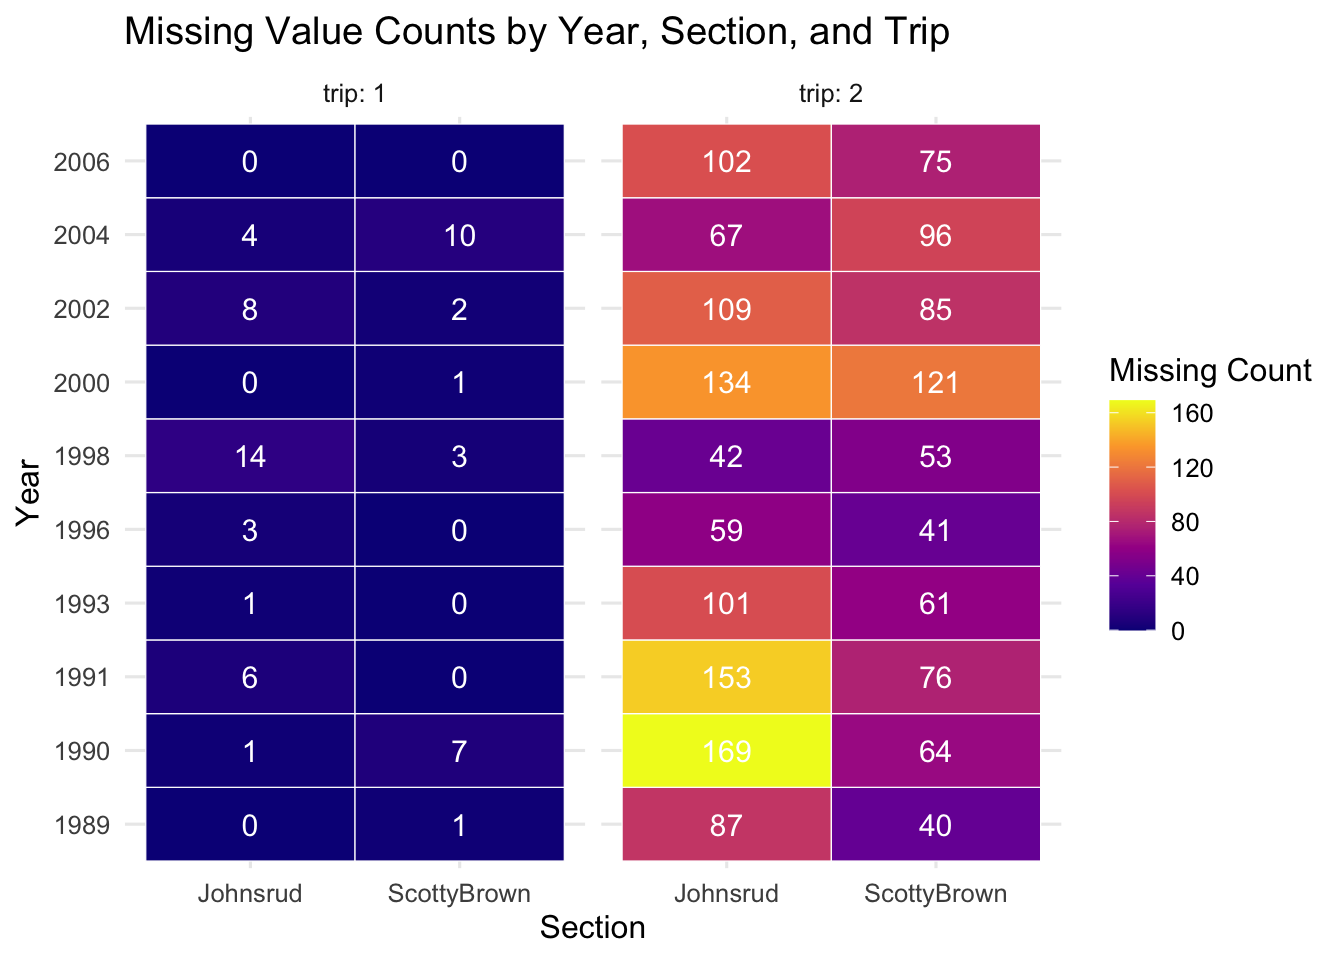
Task: Select the ScottyBrown cell showing 10
Action: tap(459, 235)
